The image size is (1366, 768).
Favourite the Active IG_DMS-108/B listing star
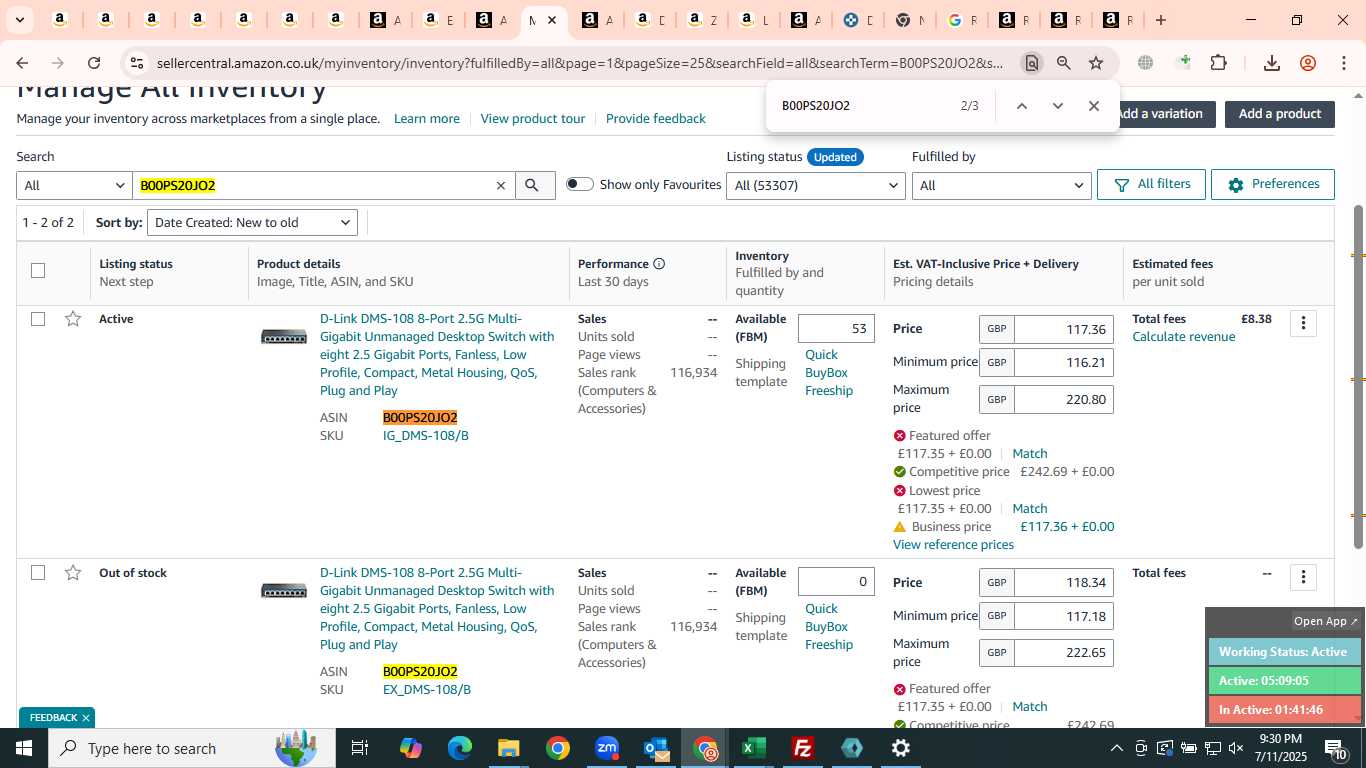(73, 319)
